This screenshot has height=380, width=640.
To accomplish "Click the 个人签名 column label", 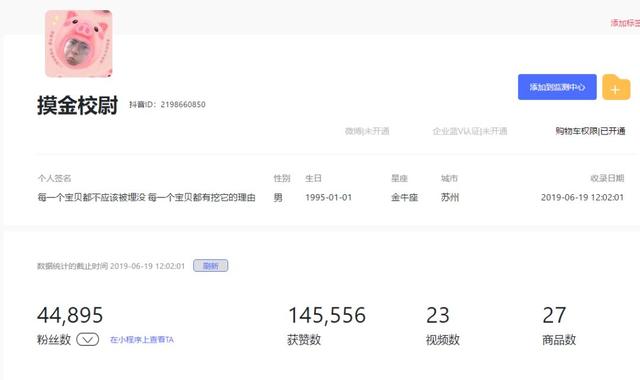I will click(54, 178).
